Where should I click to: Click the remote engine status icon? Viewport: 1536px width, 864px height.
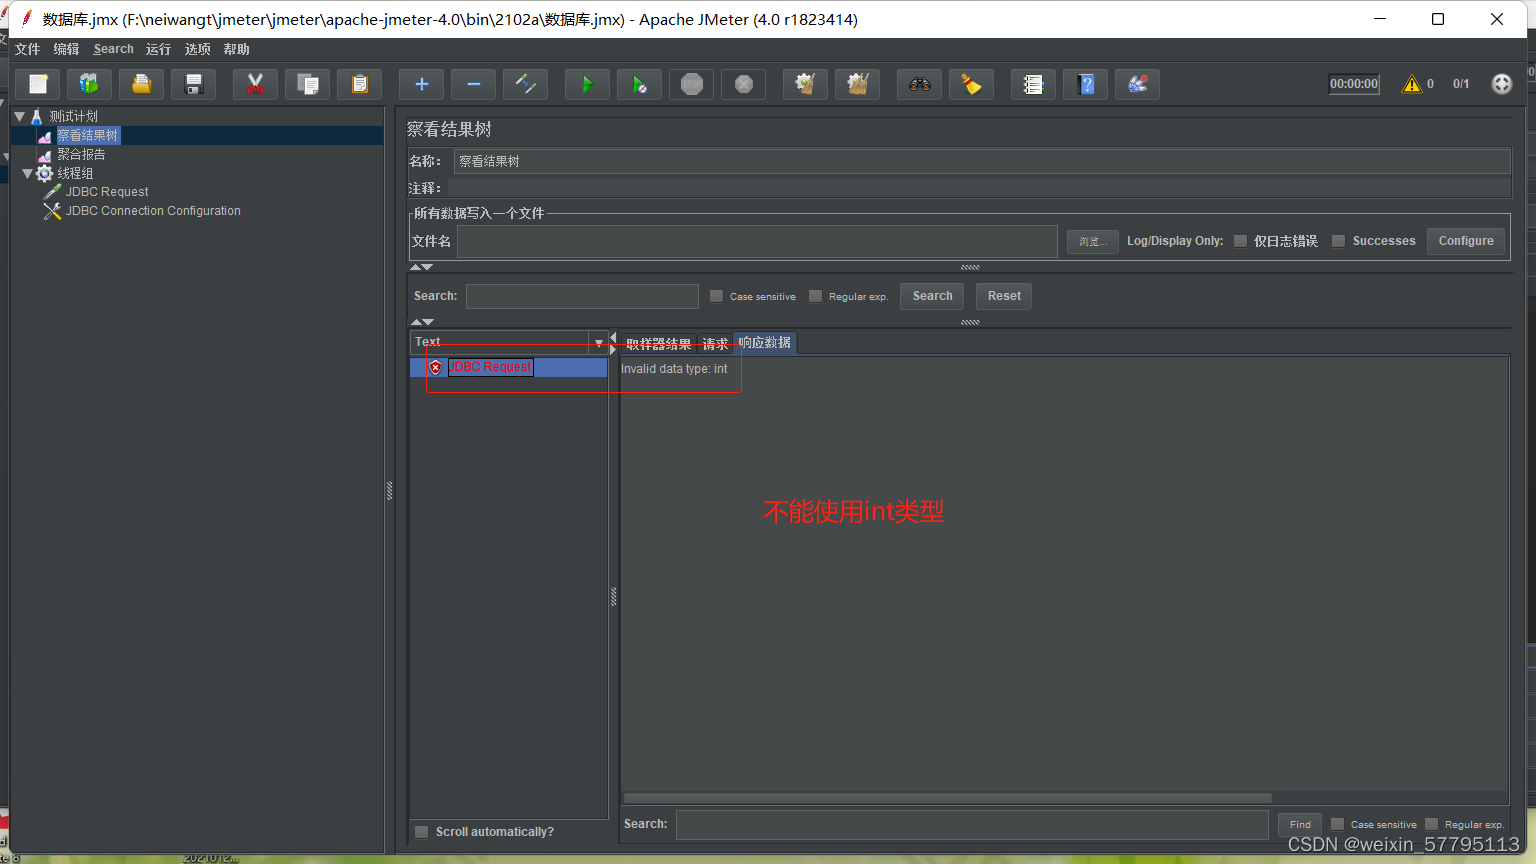[1502, 84]
